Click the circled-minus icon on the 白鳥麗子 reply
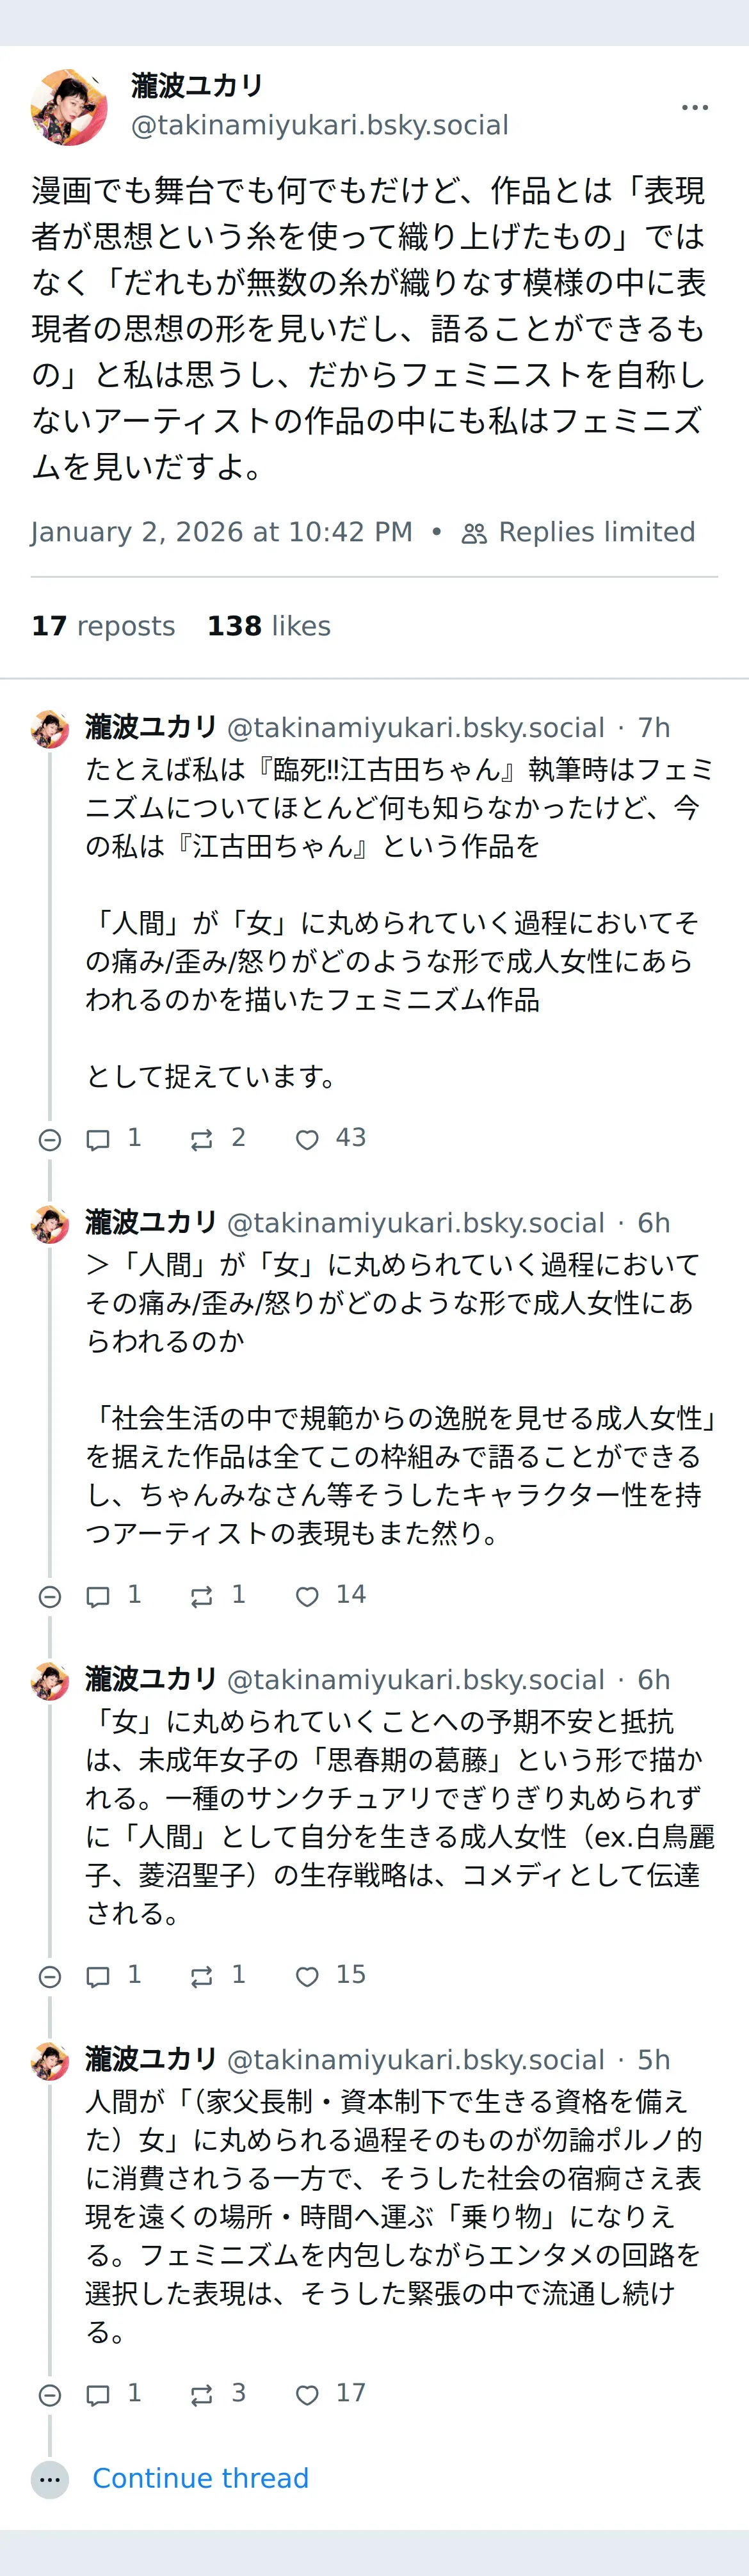749x2576 pixels. (x=50, y=1976)
